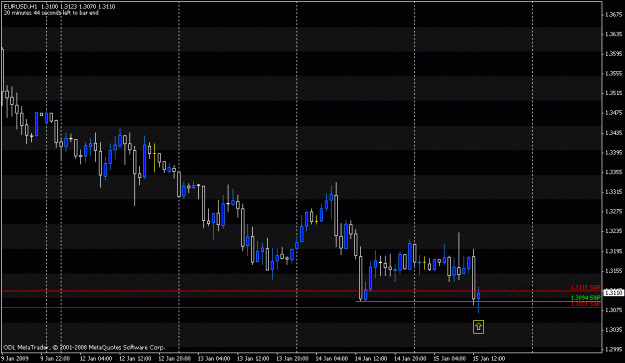Click the 1.3475 price scale label

pyautogui.click(x=613, y=113)
